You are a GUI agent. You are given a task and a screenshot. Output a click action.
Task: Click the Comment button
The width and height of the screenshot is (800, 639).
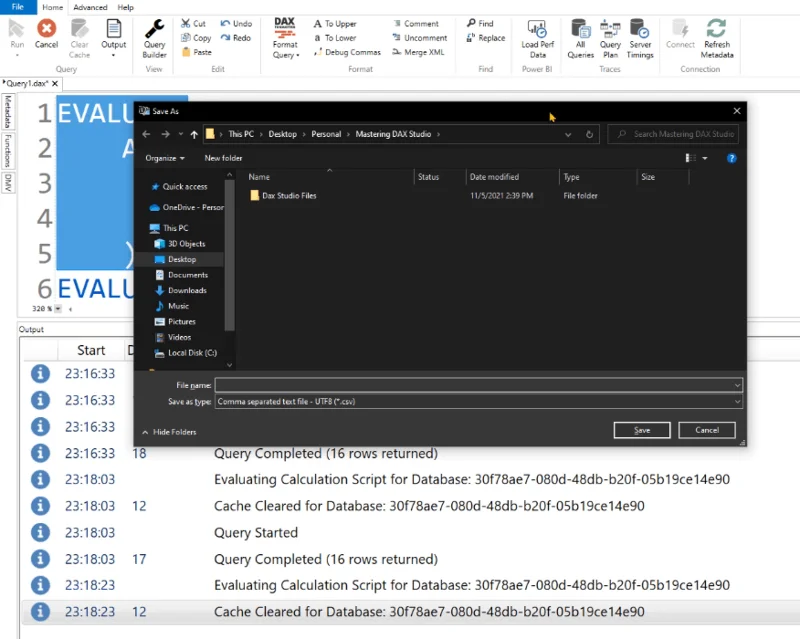416,23
